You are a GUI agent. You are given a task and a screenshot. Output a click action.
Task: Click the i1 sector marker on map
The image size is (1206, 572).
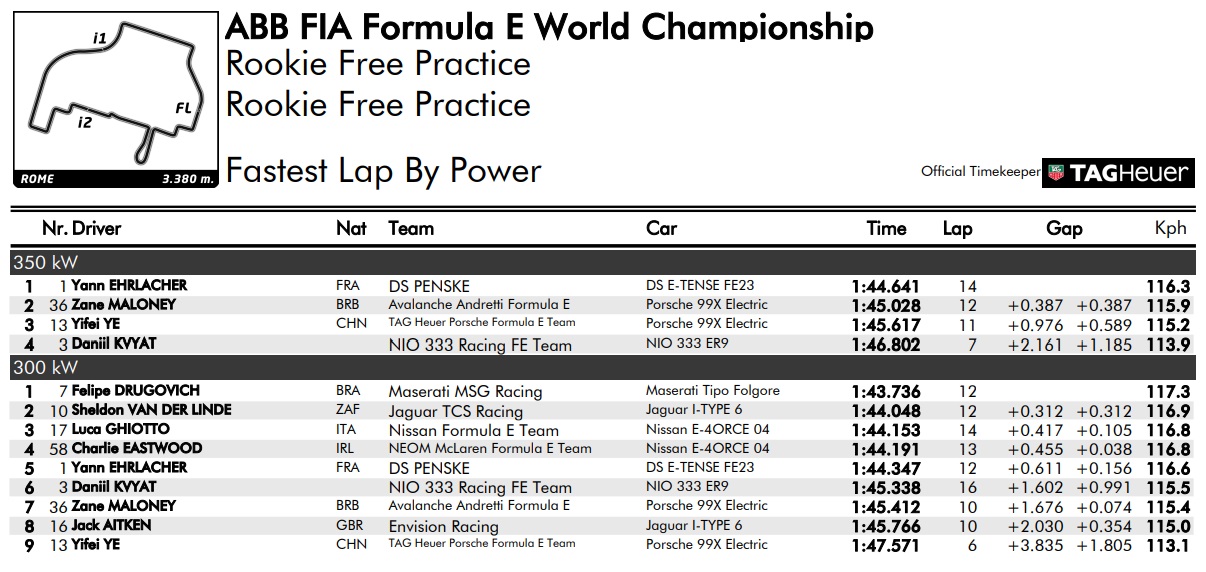pos(99,38)
